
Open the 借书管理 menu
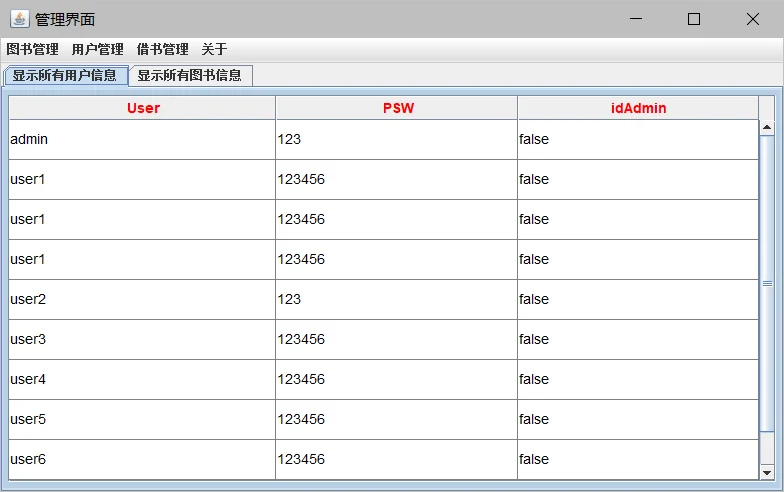[x=162, y=49]
